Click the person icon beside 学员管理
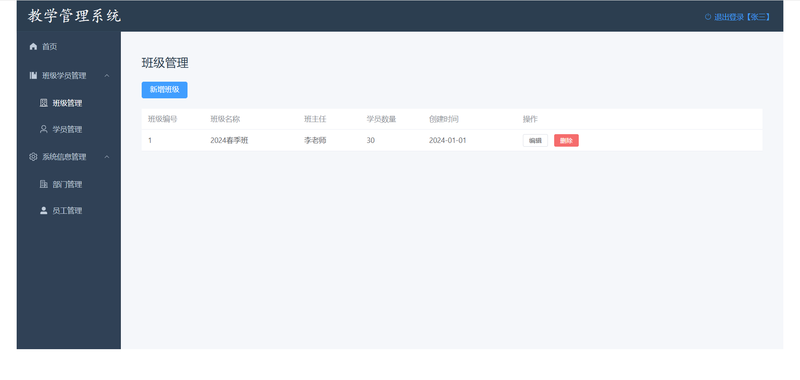 click(43, 129)
